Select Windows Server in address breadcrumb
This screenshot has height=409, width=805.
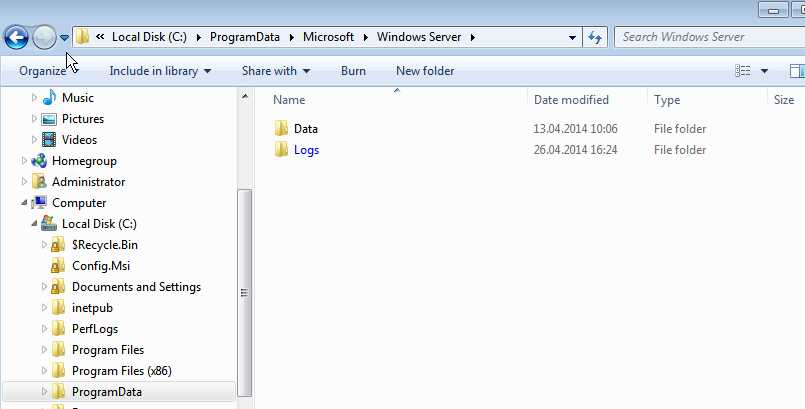[x=419, y=37]
